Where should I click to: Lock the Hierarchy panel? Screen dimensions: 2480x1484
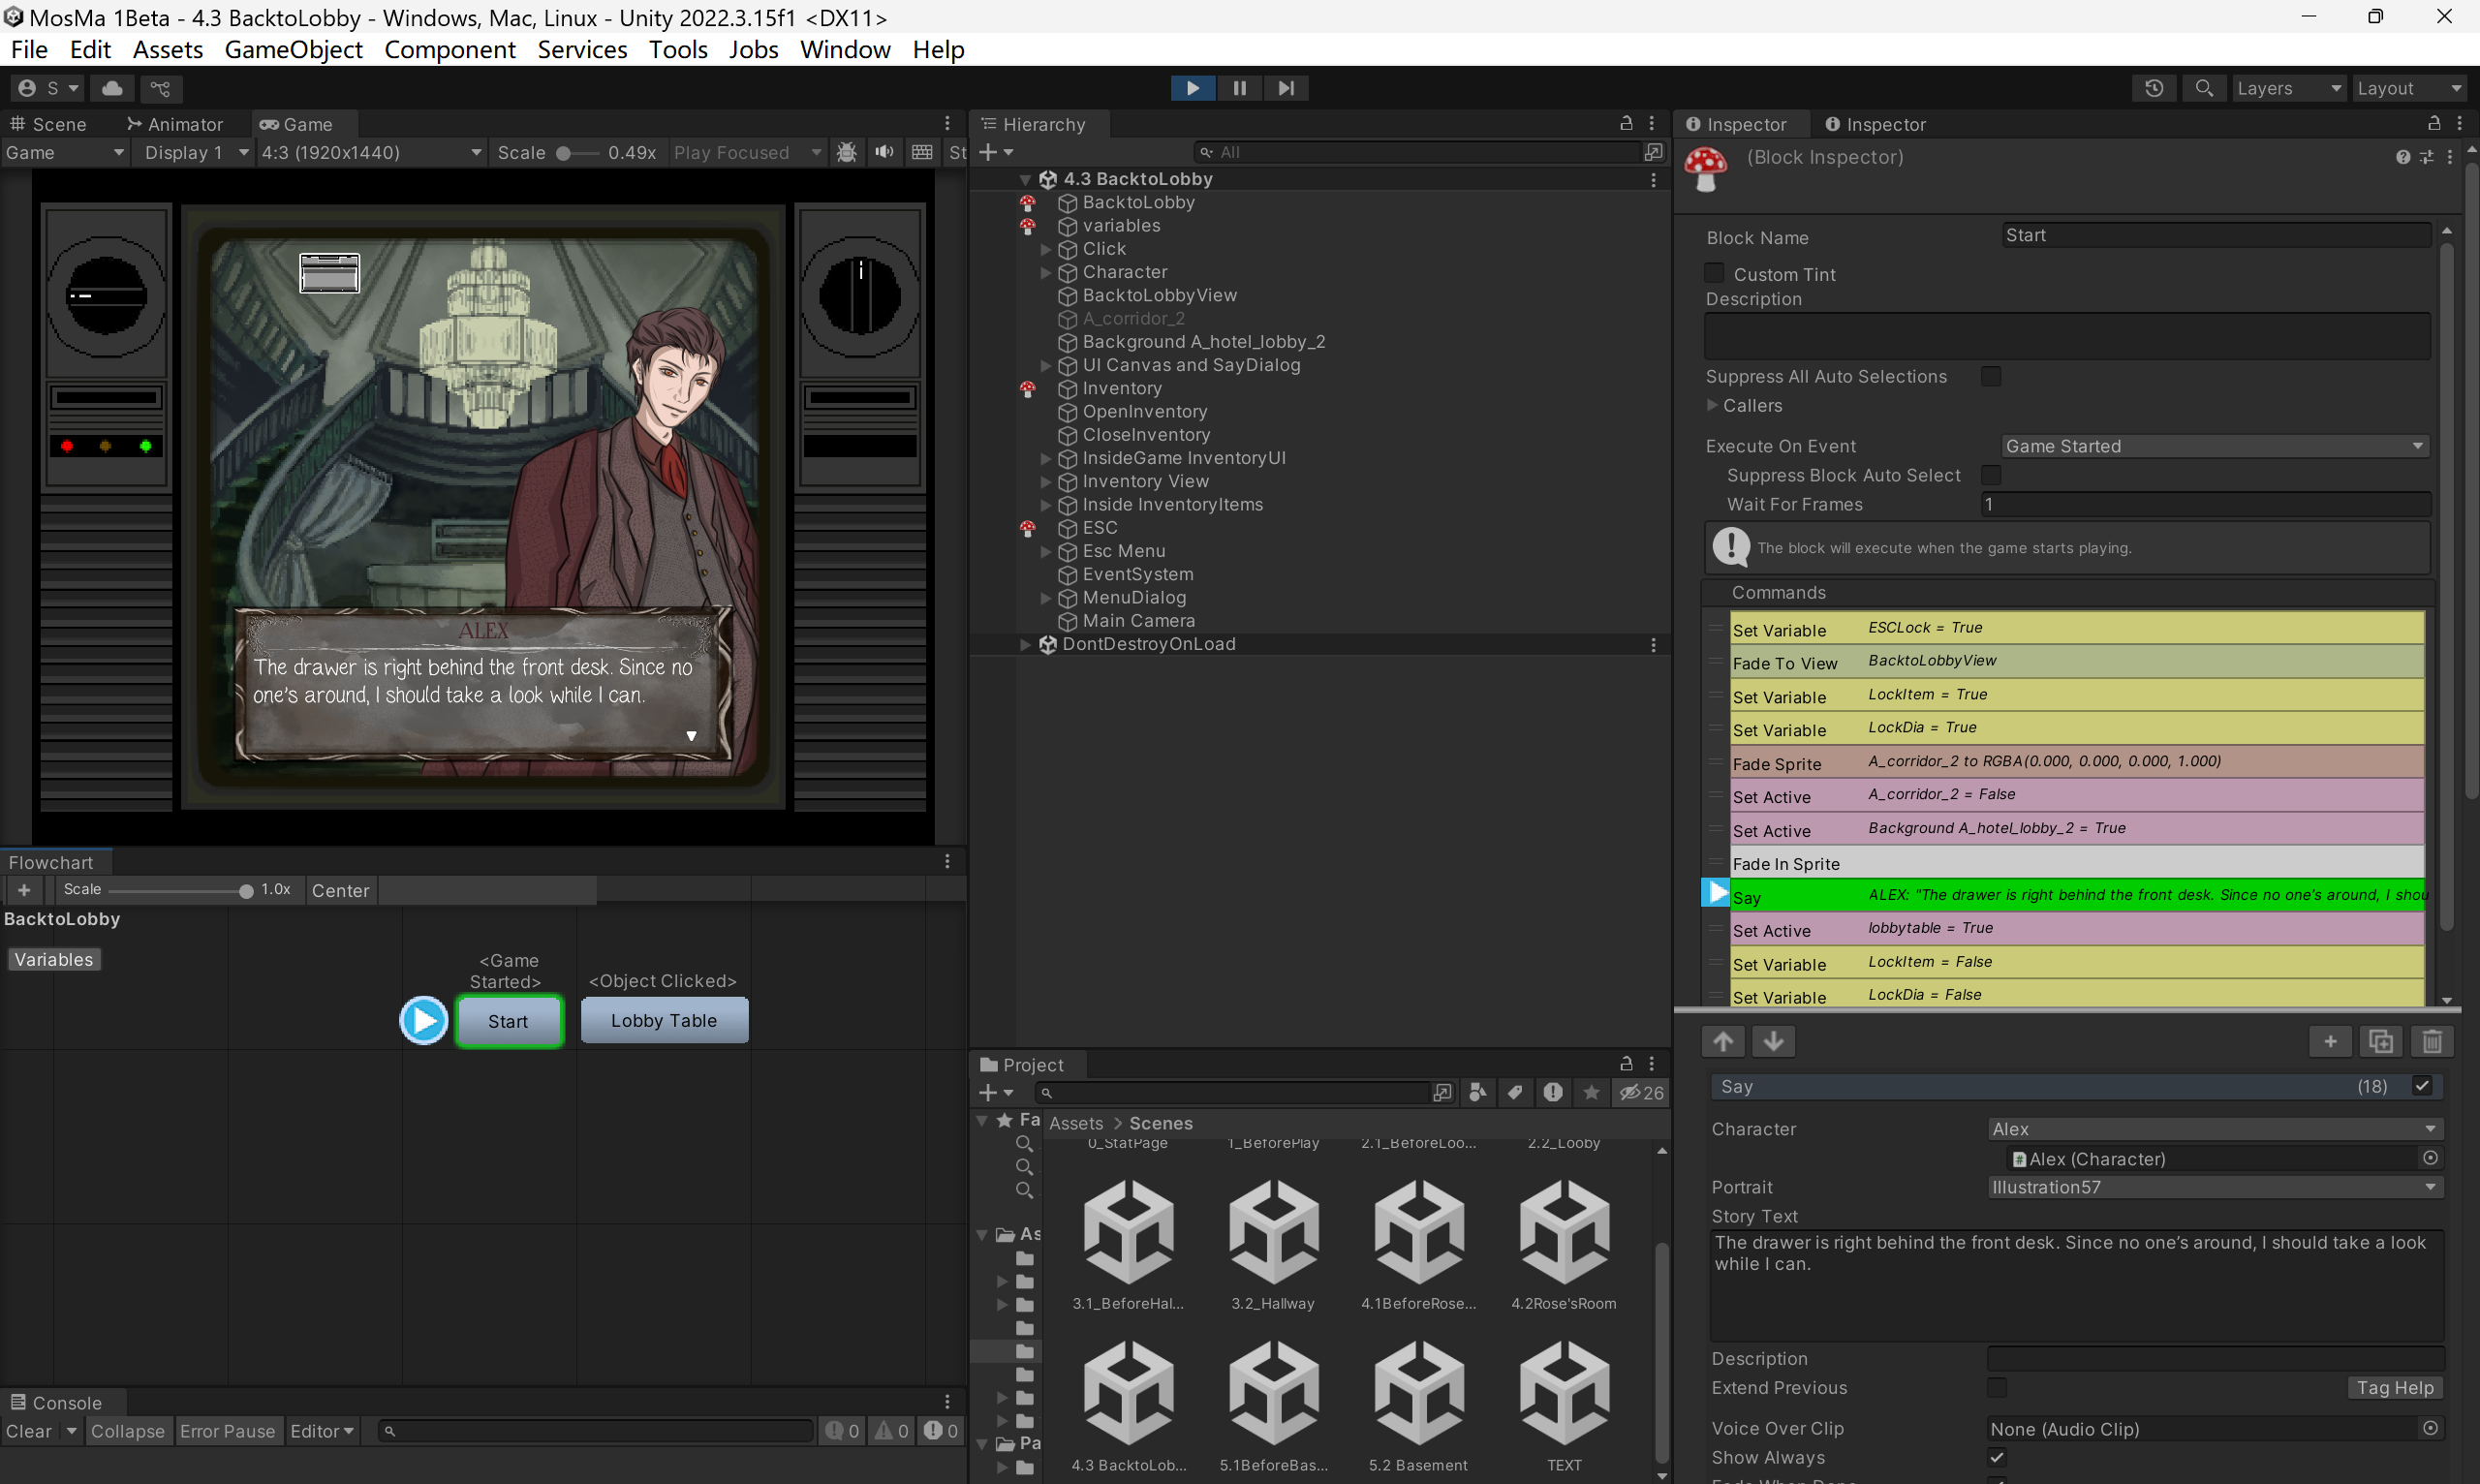(x=1626, y=123)
